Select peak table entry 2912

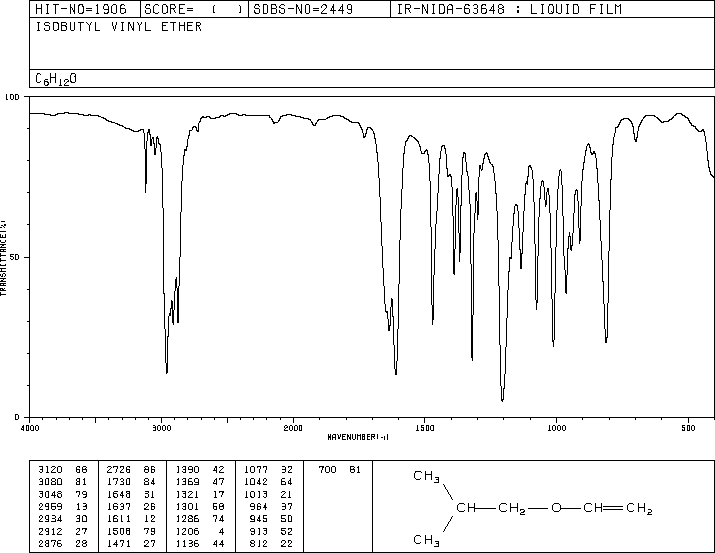50,532
